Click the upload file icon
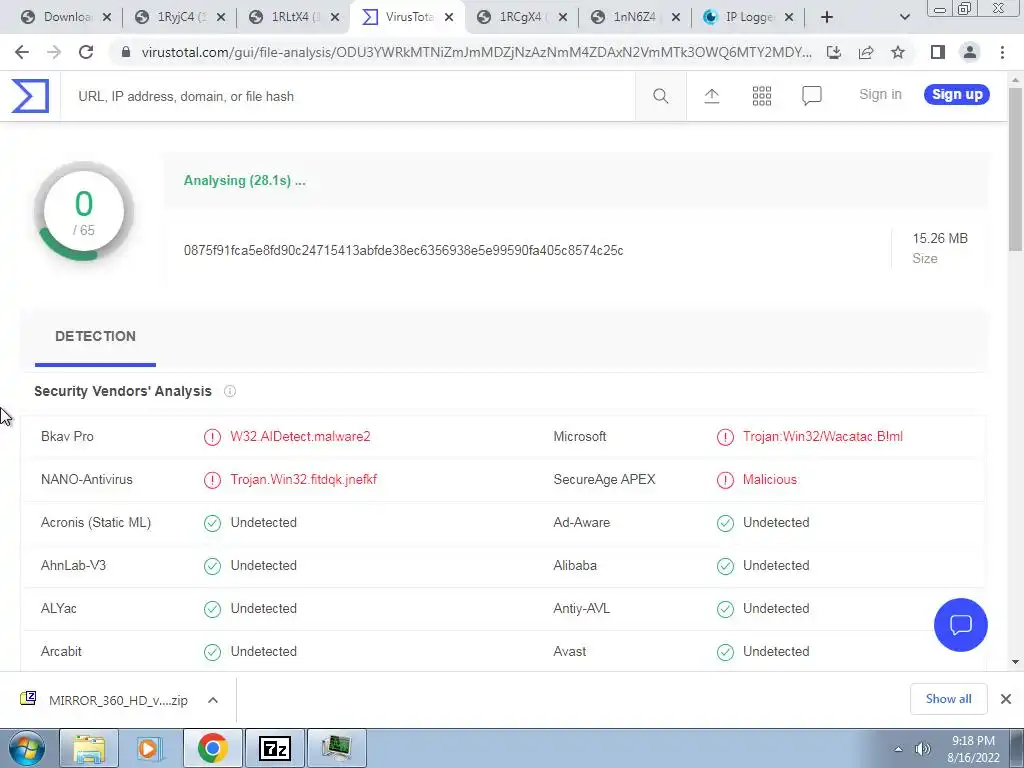1024x768 pixels. click(x=711, y=96)
